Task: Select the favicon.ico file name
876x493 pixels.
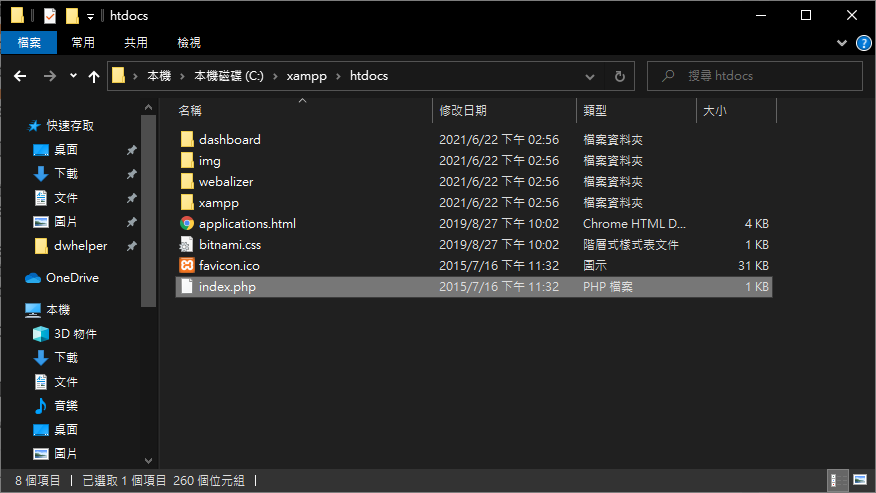Action: 229,266
